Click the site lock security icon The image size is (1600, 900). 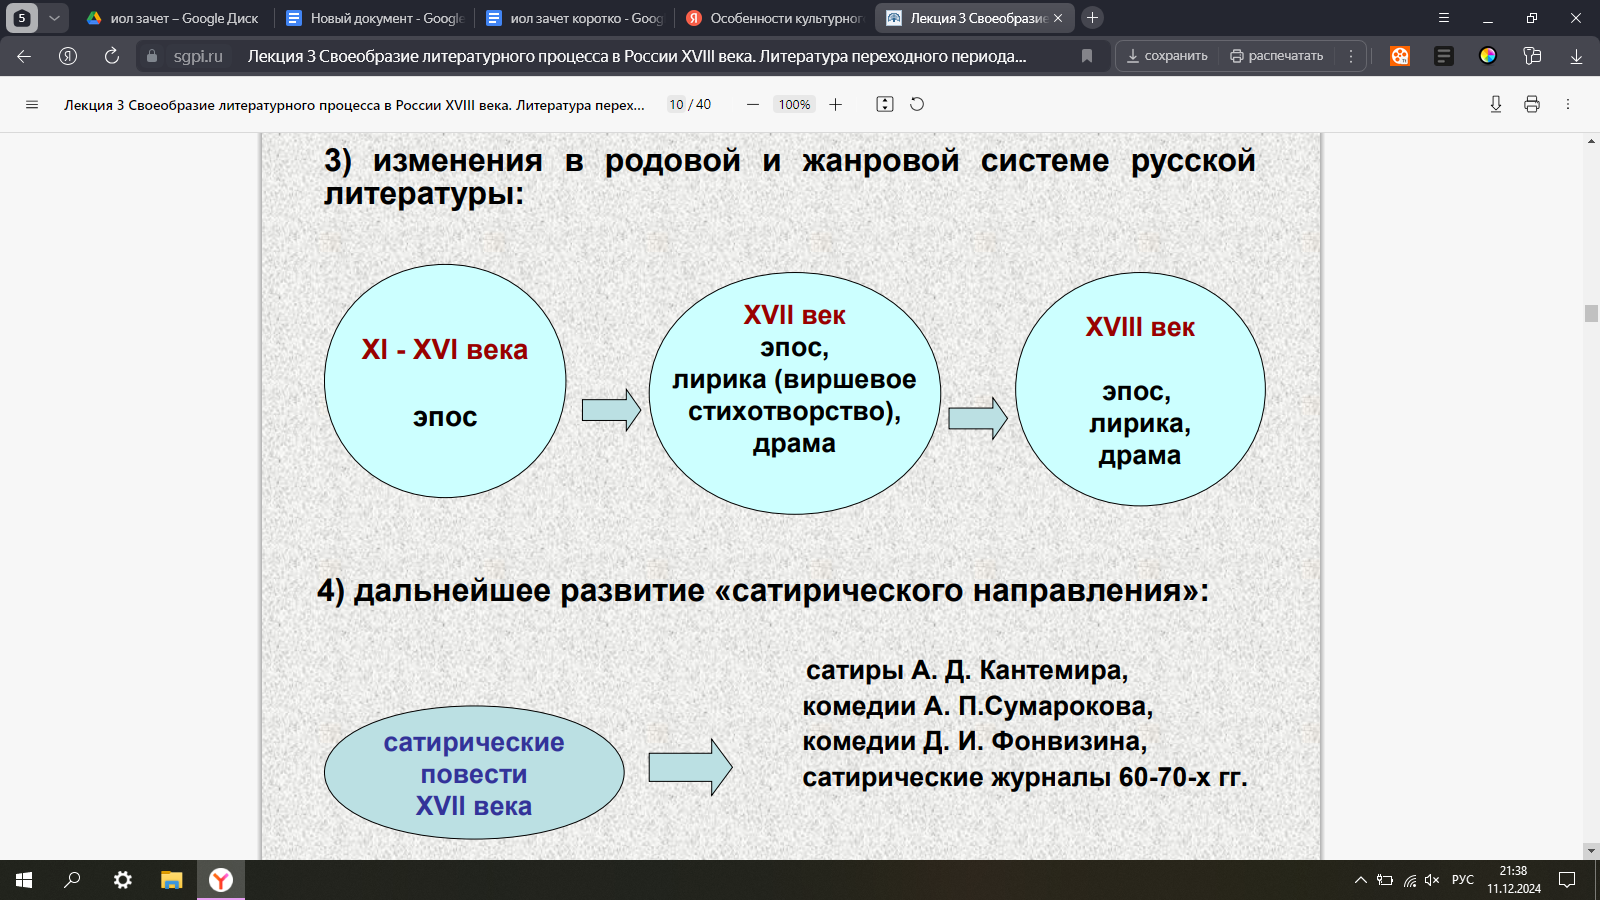(x=152, y=56)
